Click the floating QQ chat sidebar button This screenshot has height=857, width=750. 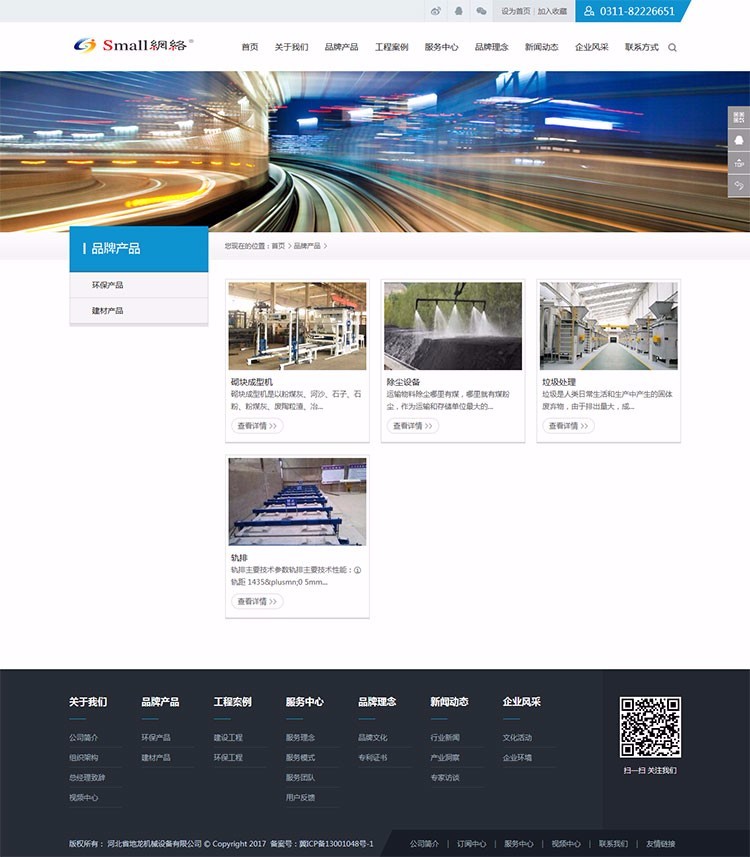[x=739, y=140]
